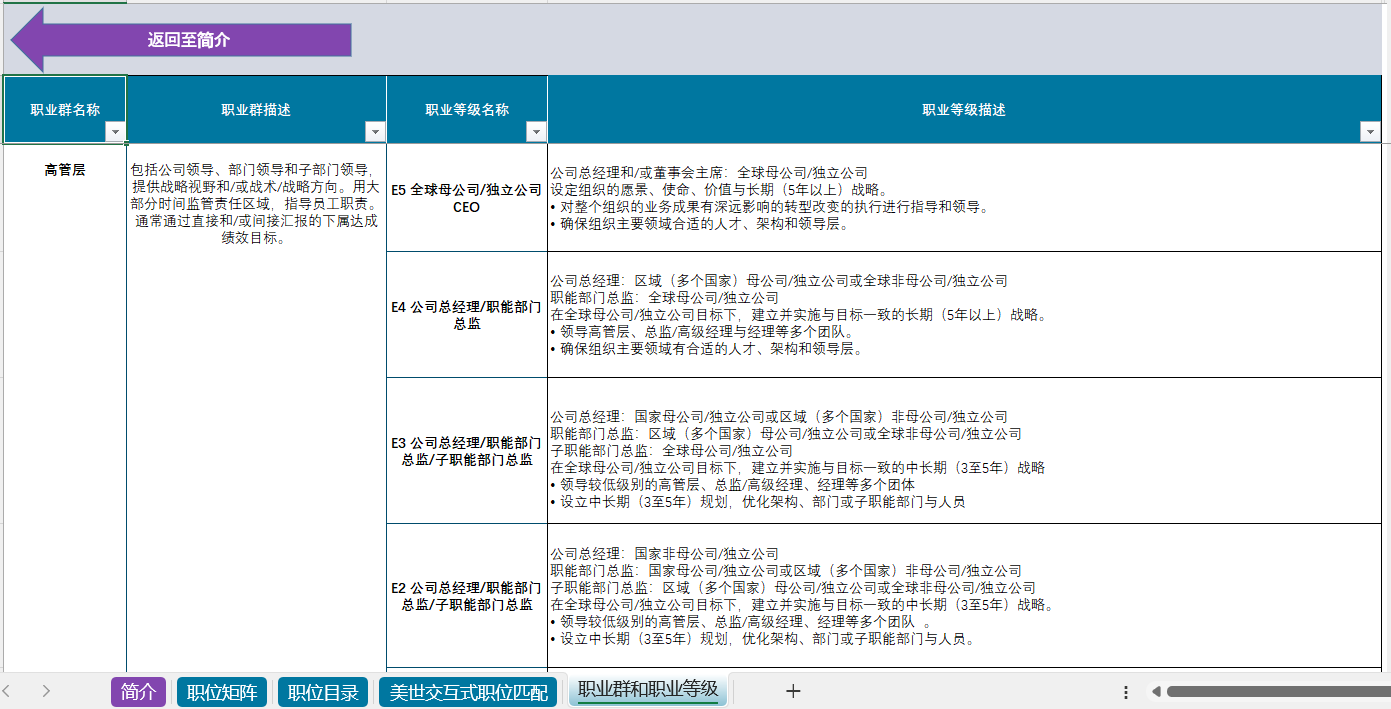Click the 职业等级描述 header cell

(963, 110)
